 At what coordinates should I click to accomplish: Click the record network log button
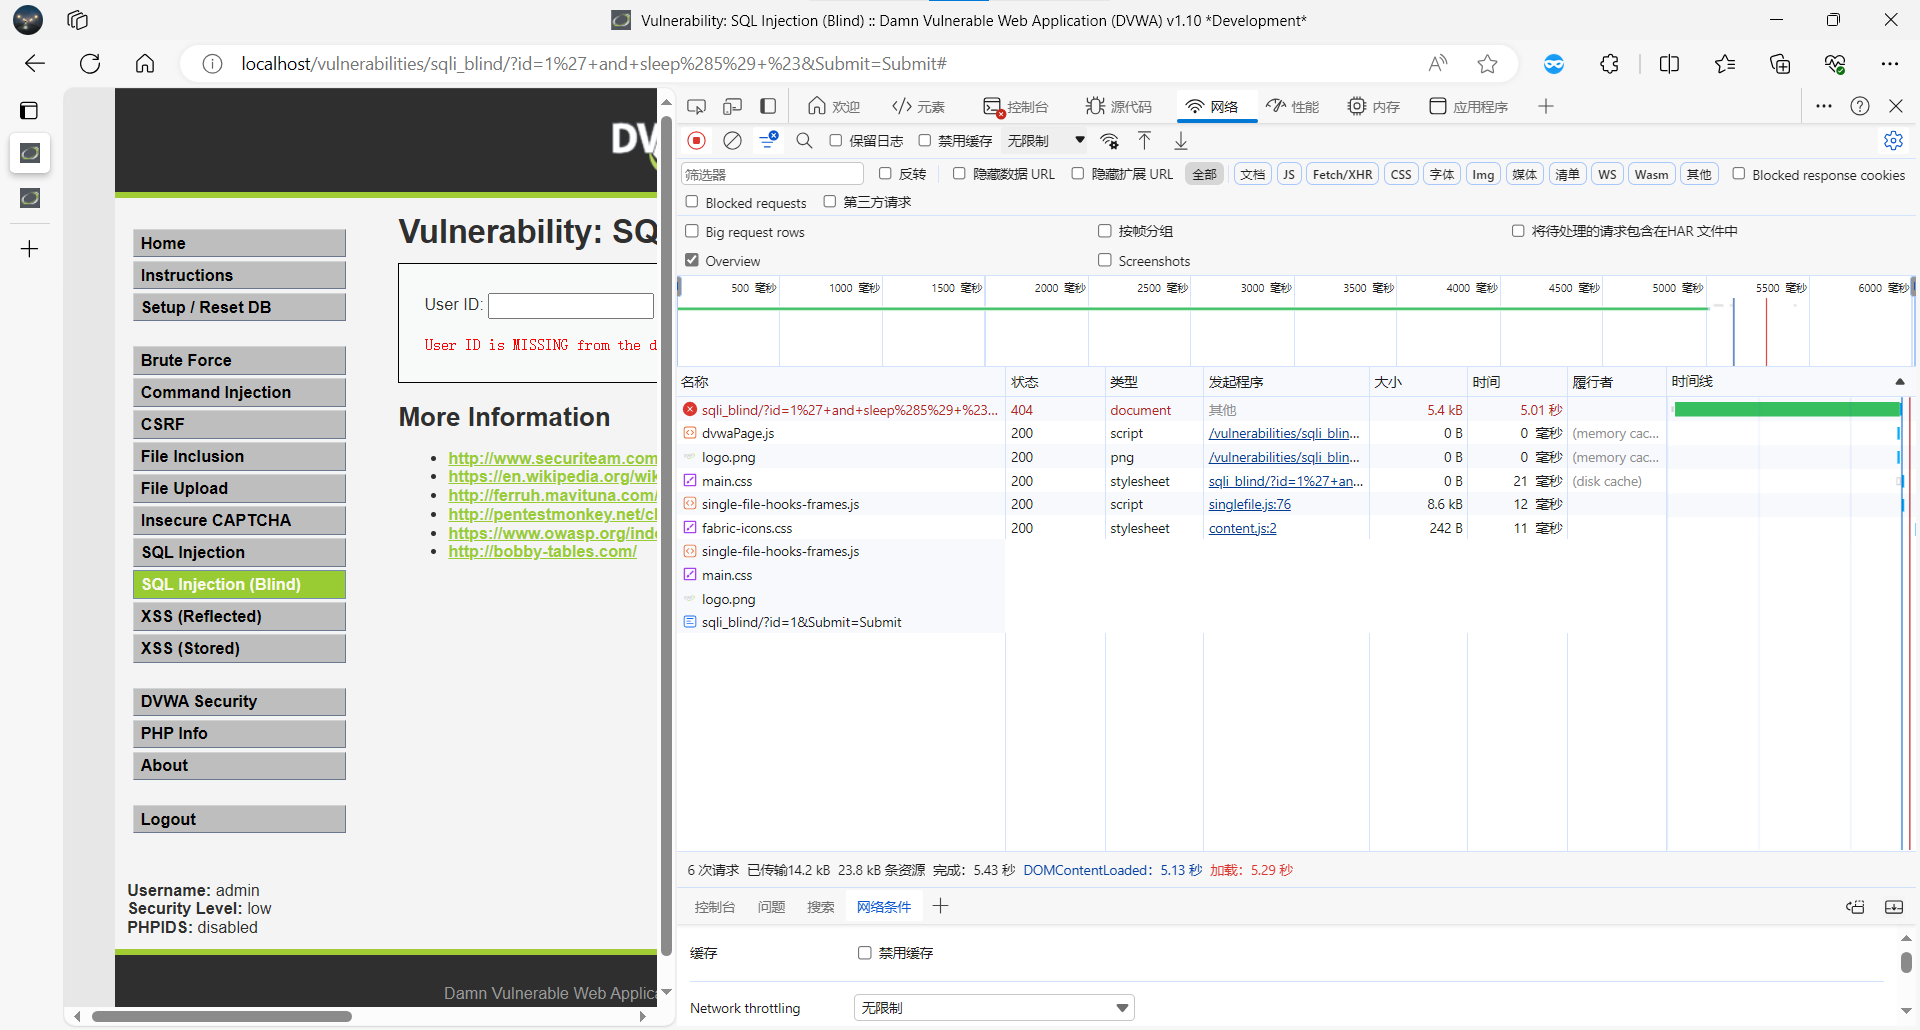tap(697, 141)
